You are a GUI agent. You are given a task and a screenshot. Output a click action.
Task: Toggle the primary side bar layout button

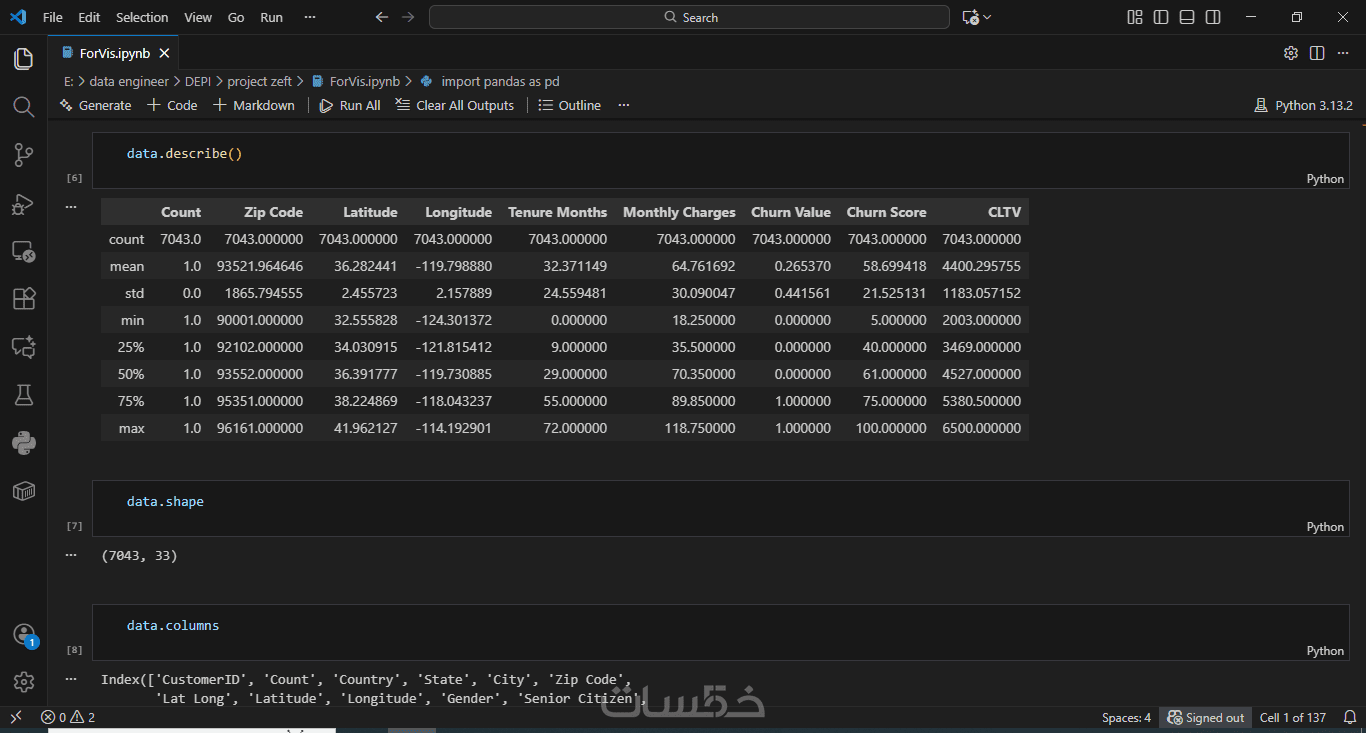coord(1161,17)
